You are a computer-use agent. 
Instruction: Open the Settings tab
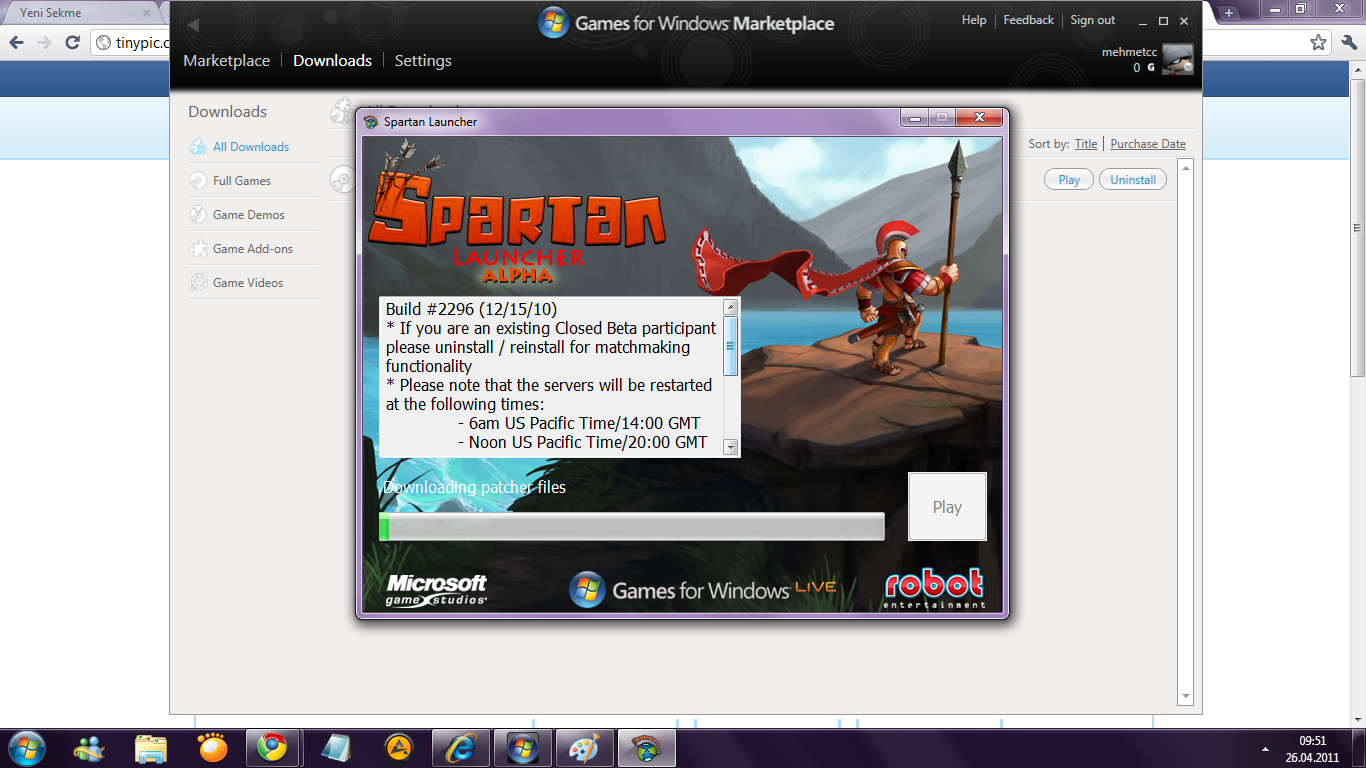pyautogui.click(x=423, y=61)
